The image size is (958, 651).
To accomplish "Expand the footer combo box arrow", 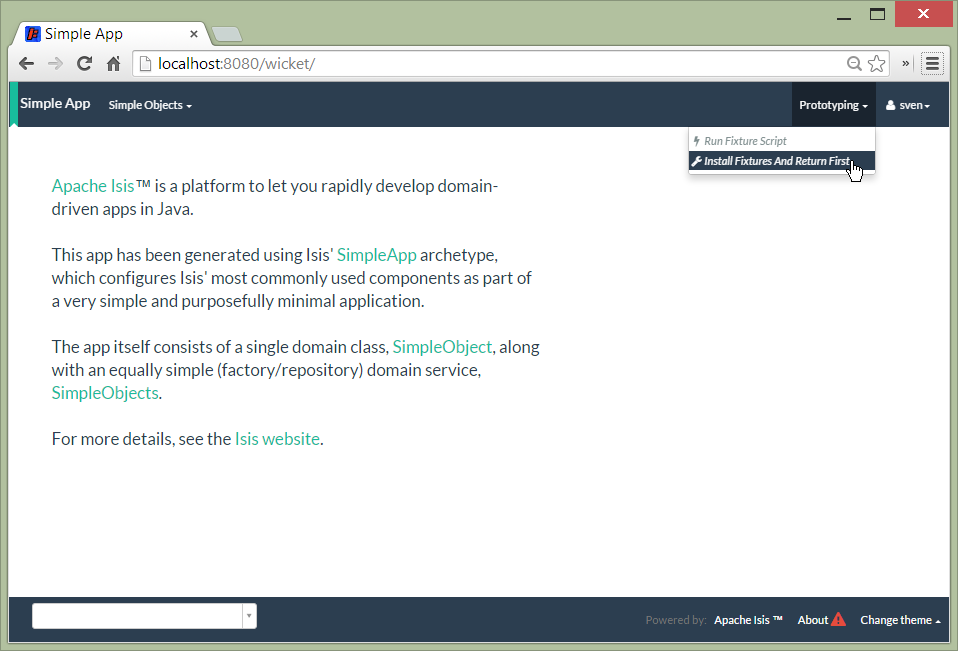I will click(x=248, y=616).
